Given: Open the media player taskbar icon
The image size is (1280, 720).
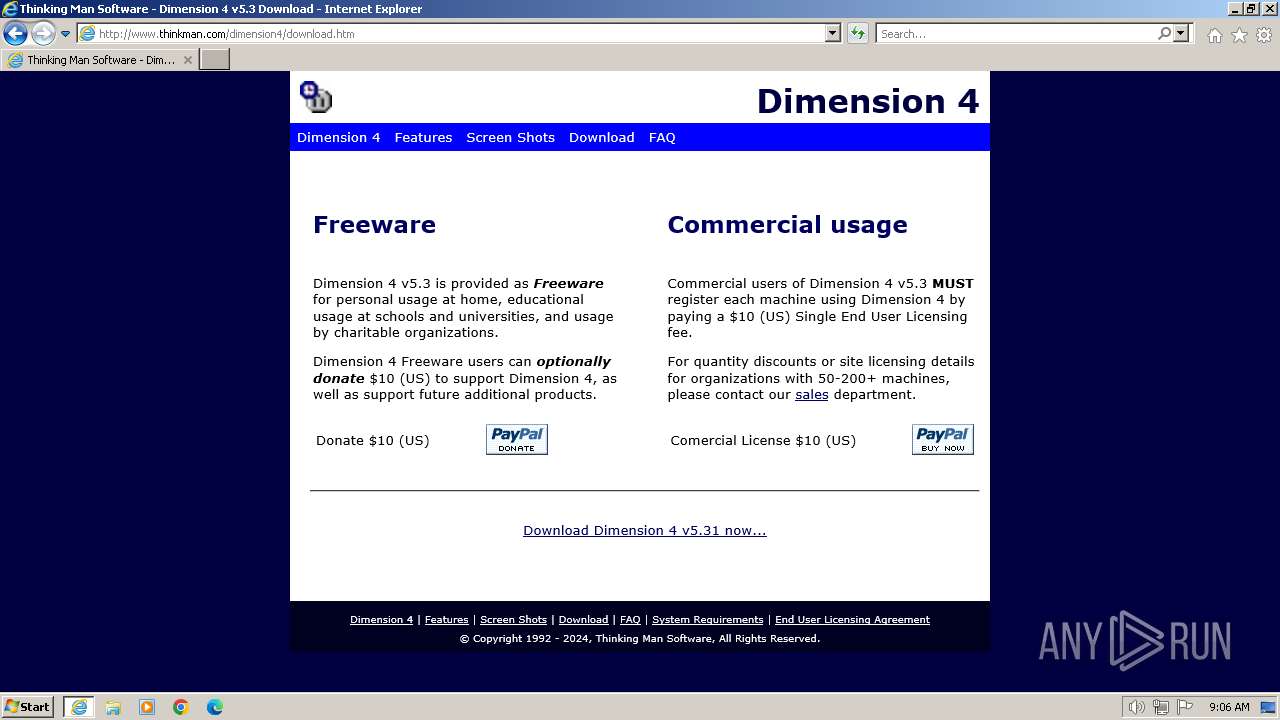Looking at the screenshot, I should click(x=147, y=707).
